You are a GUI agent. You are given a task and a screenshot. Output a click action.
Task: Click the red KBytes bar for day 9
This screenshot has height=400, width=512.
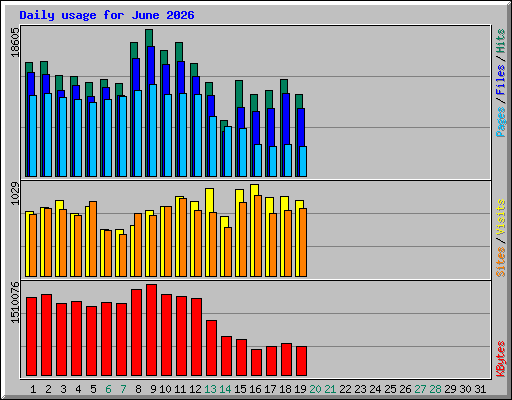151,330
